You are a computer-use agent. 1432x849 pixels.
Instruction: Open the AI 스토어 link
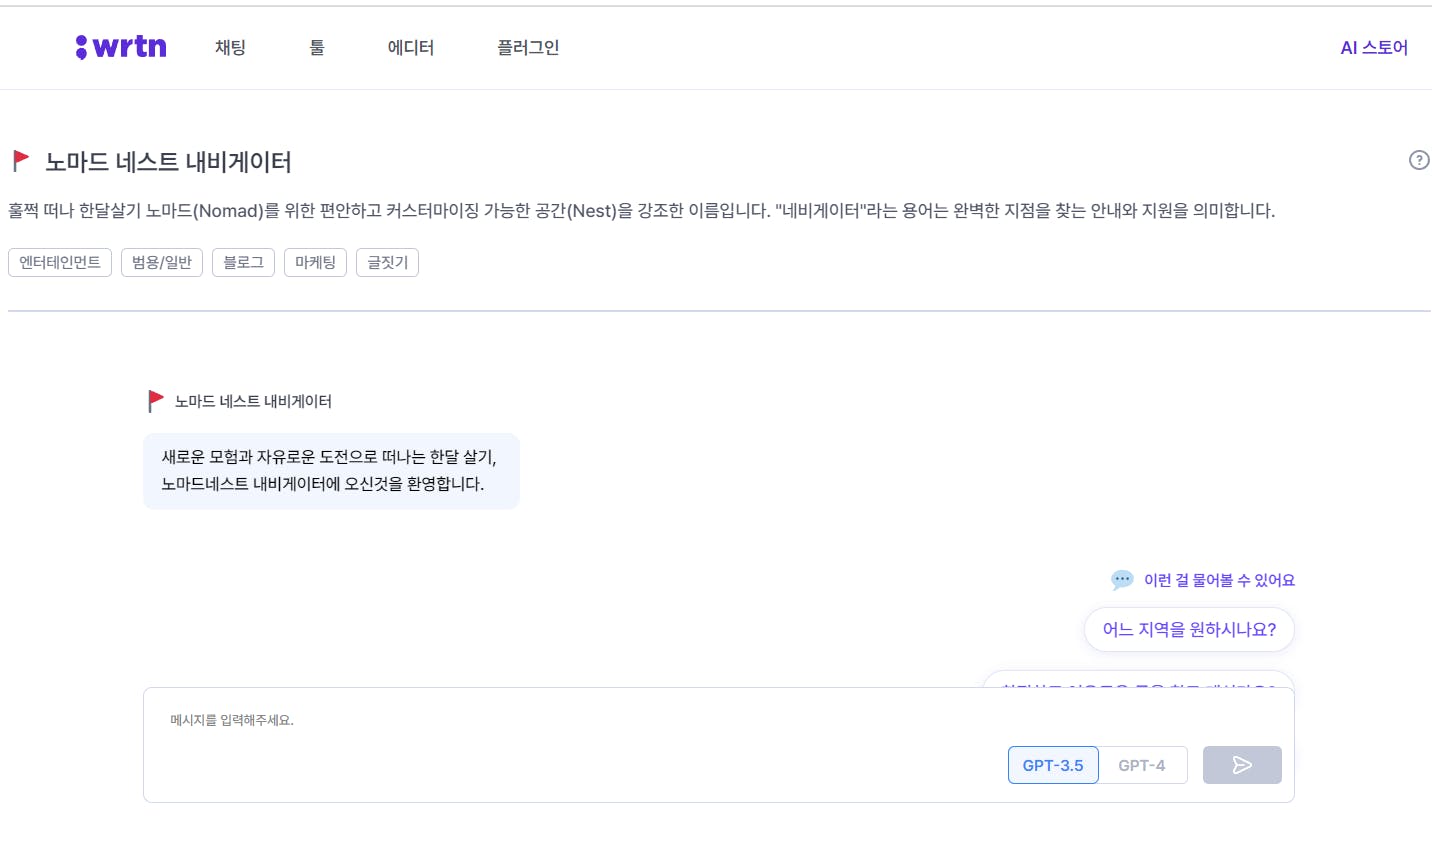point(1373,47)
